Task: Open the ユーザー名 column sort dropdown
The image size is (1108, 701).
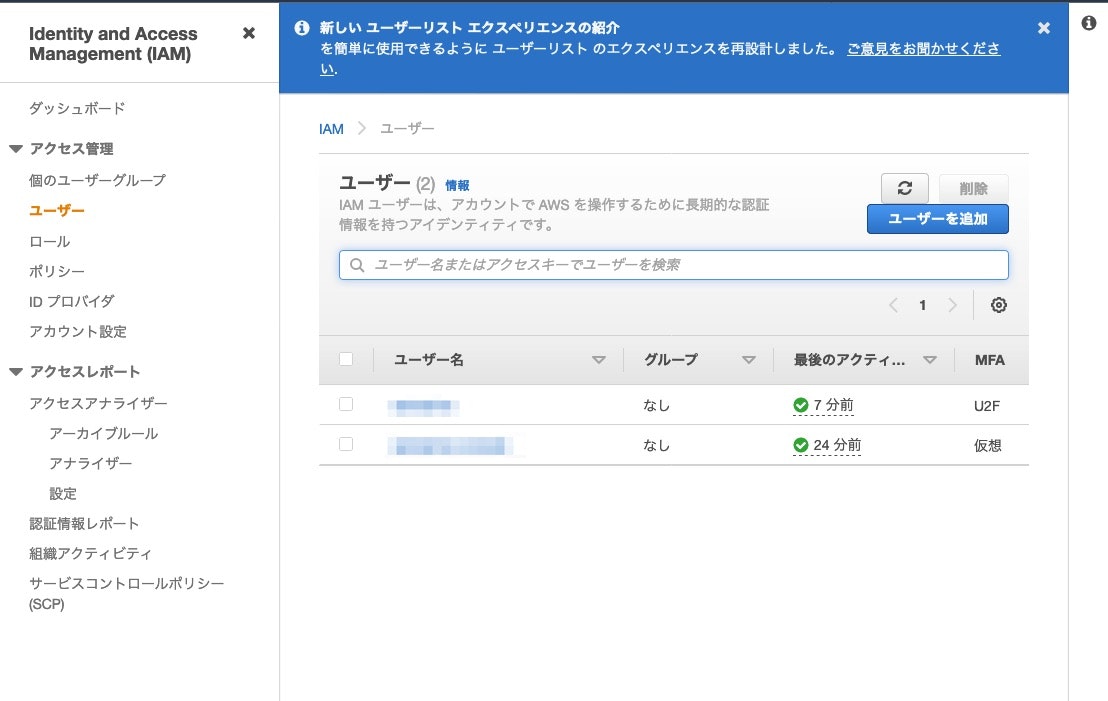Action: coord(598,359)
